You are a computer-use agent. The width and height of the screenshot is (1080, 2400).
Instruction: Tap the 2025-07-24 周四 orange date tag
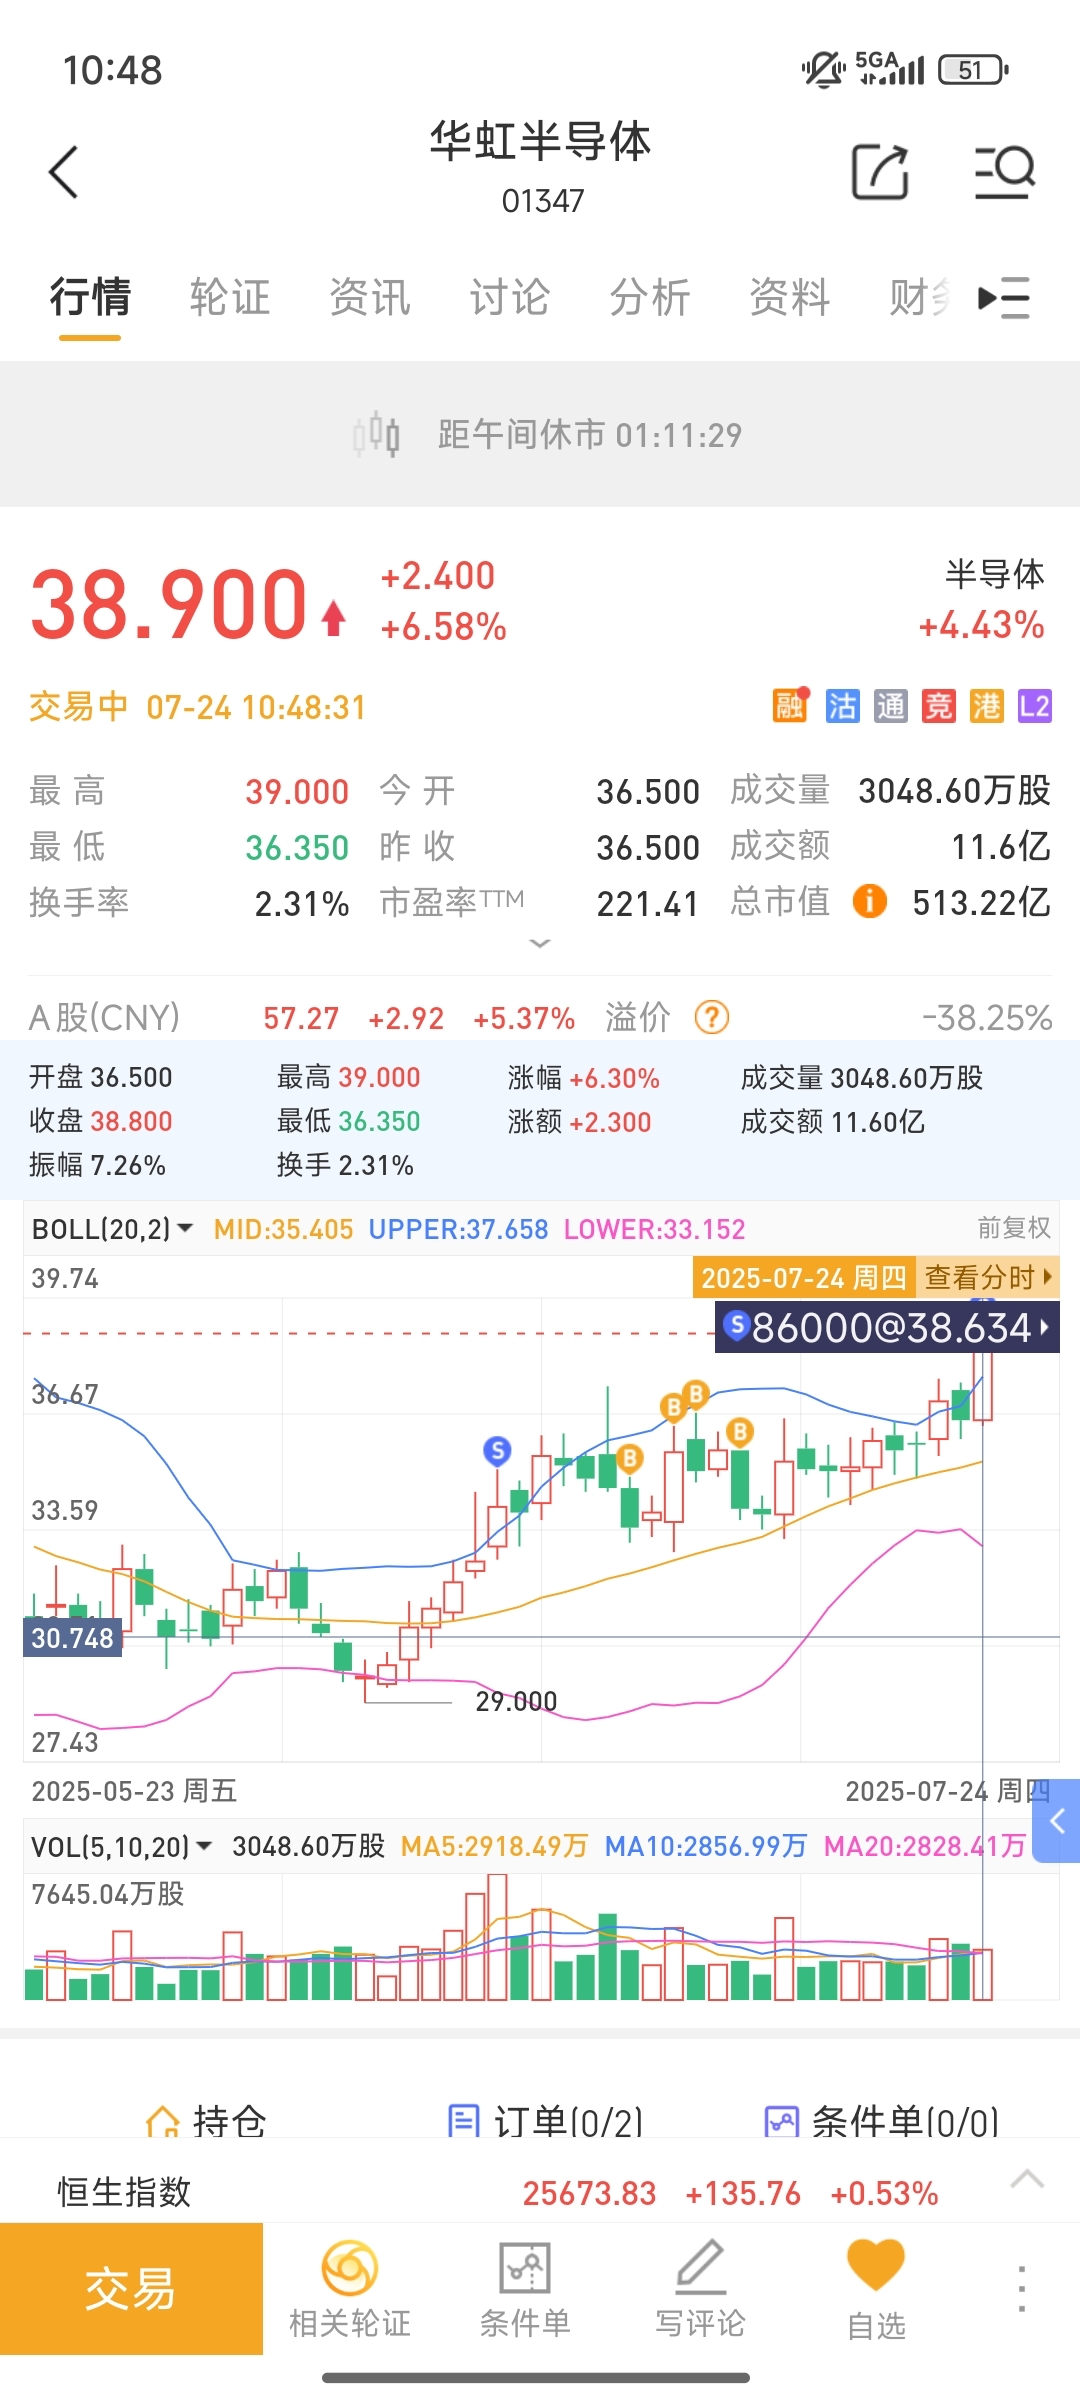point(804,1277)
